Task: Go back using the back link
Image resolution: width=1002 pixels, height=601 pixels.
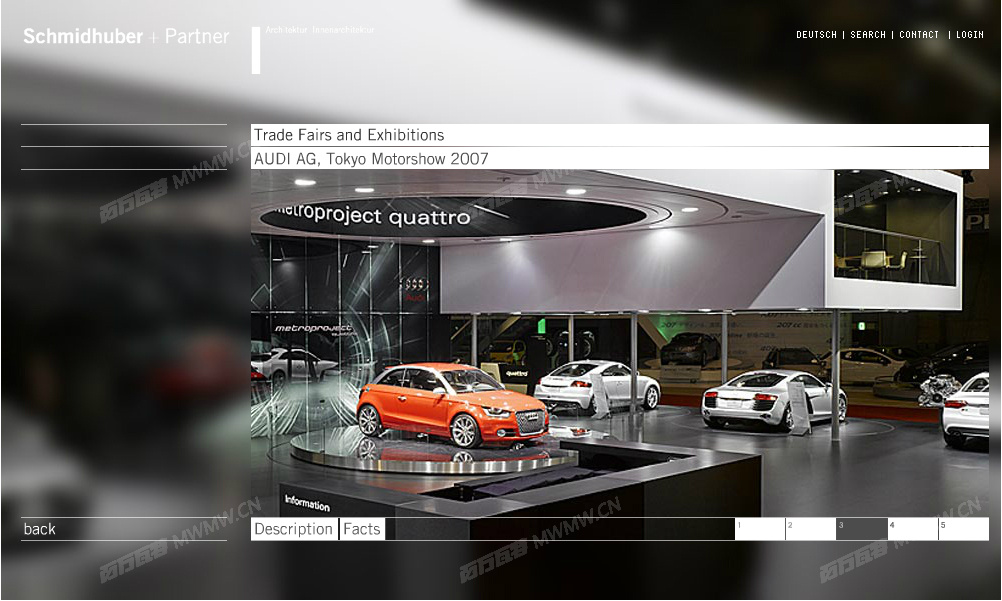Action: click(x=40, y=529)
